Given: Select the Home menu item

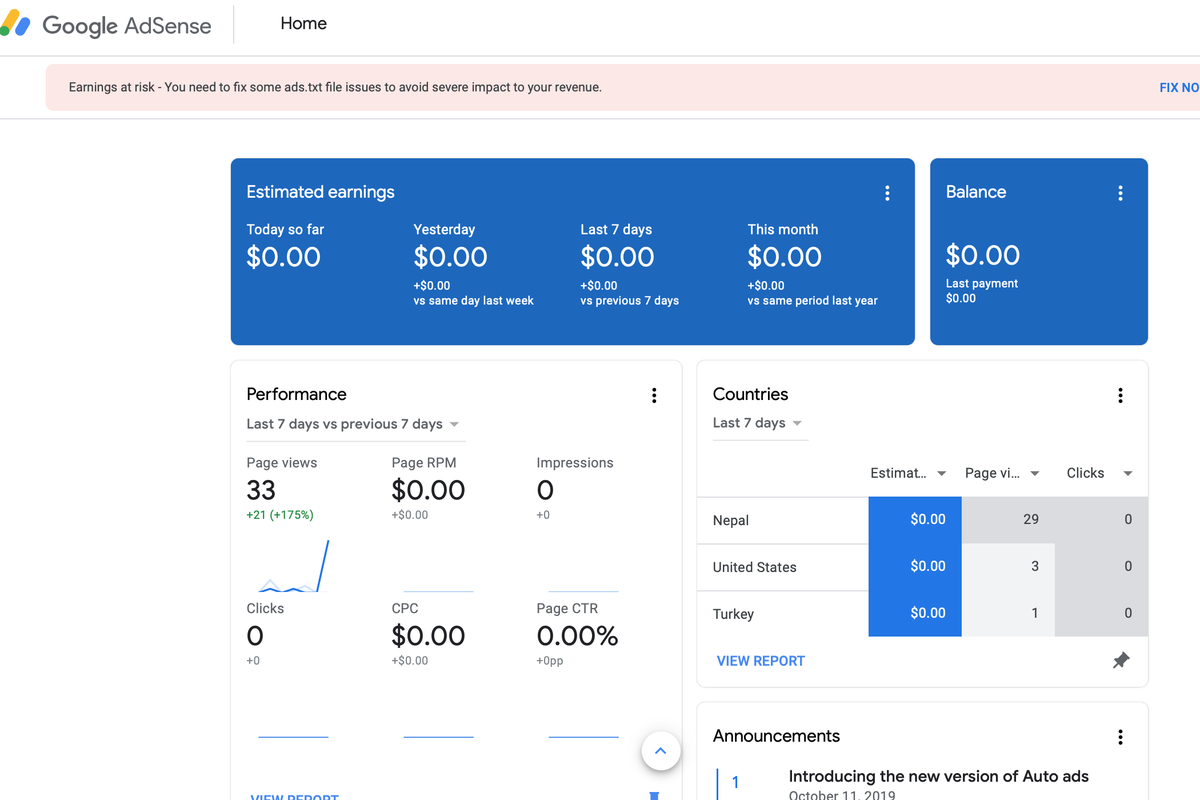Looking at the screenshot, I should 303,23.
